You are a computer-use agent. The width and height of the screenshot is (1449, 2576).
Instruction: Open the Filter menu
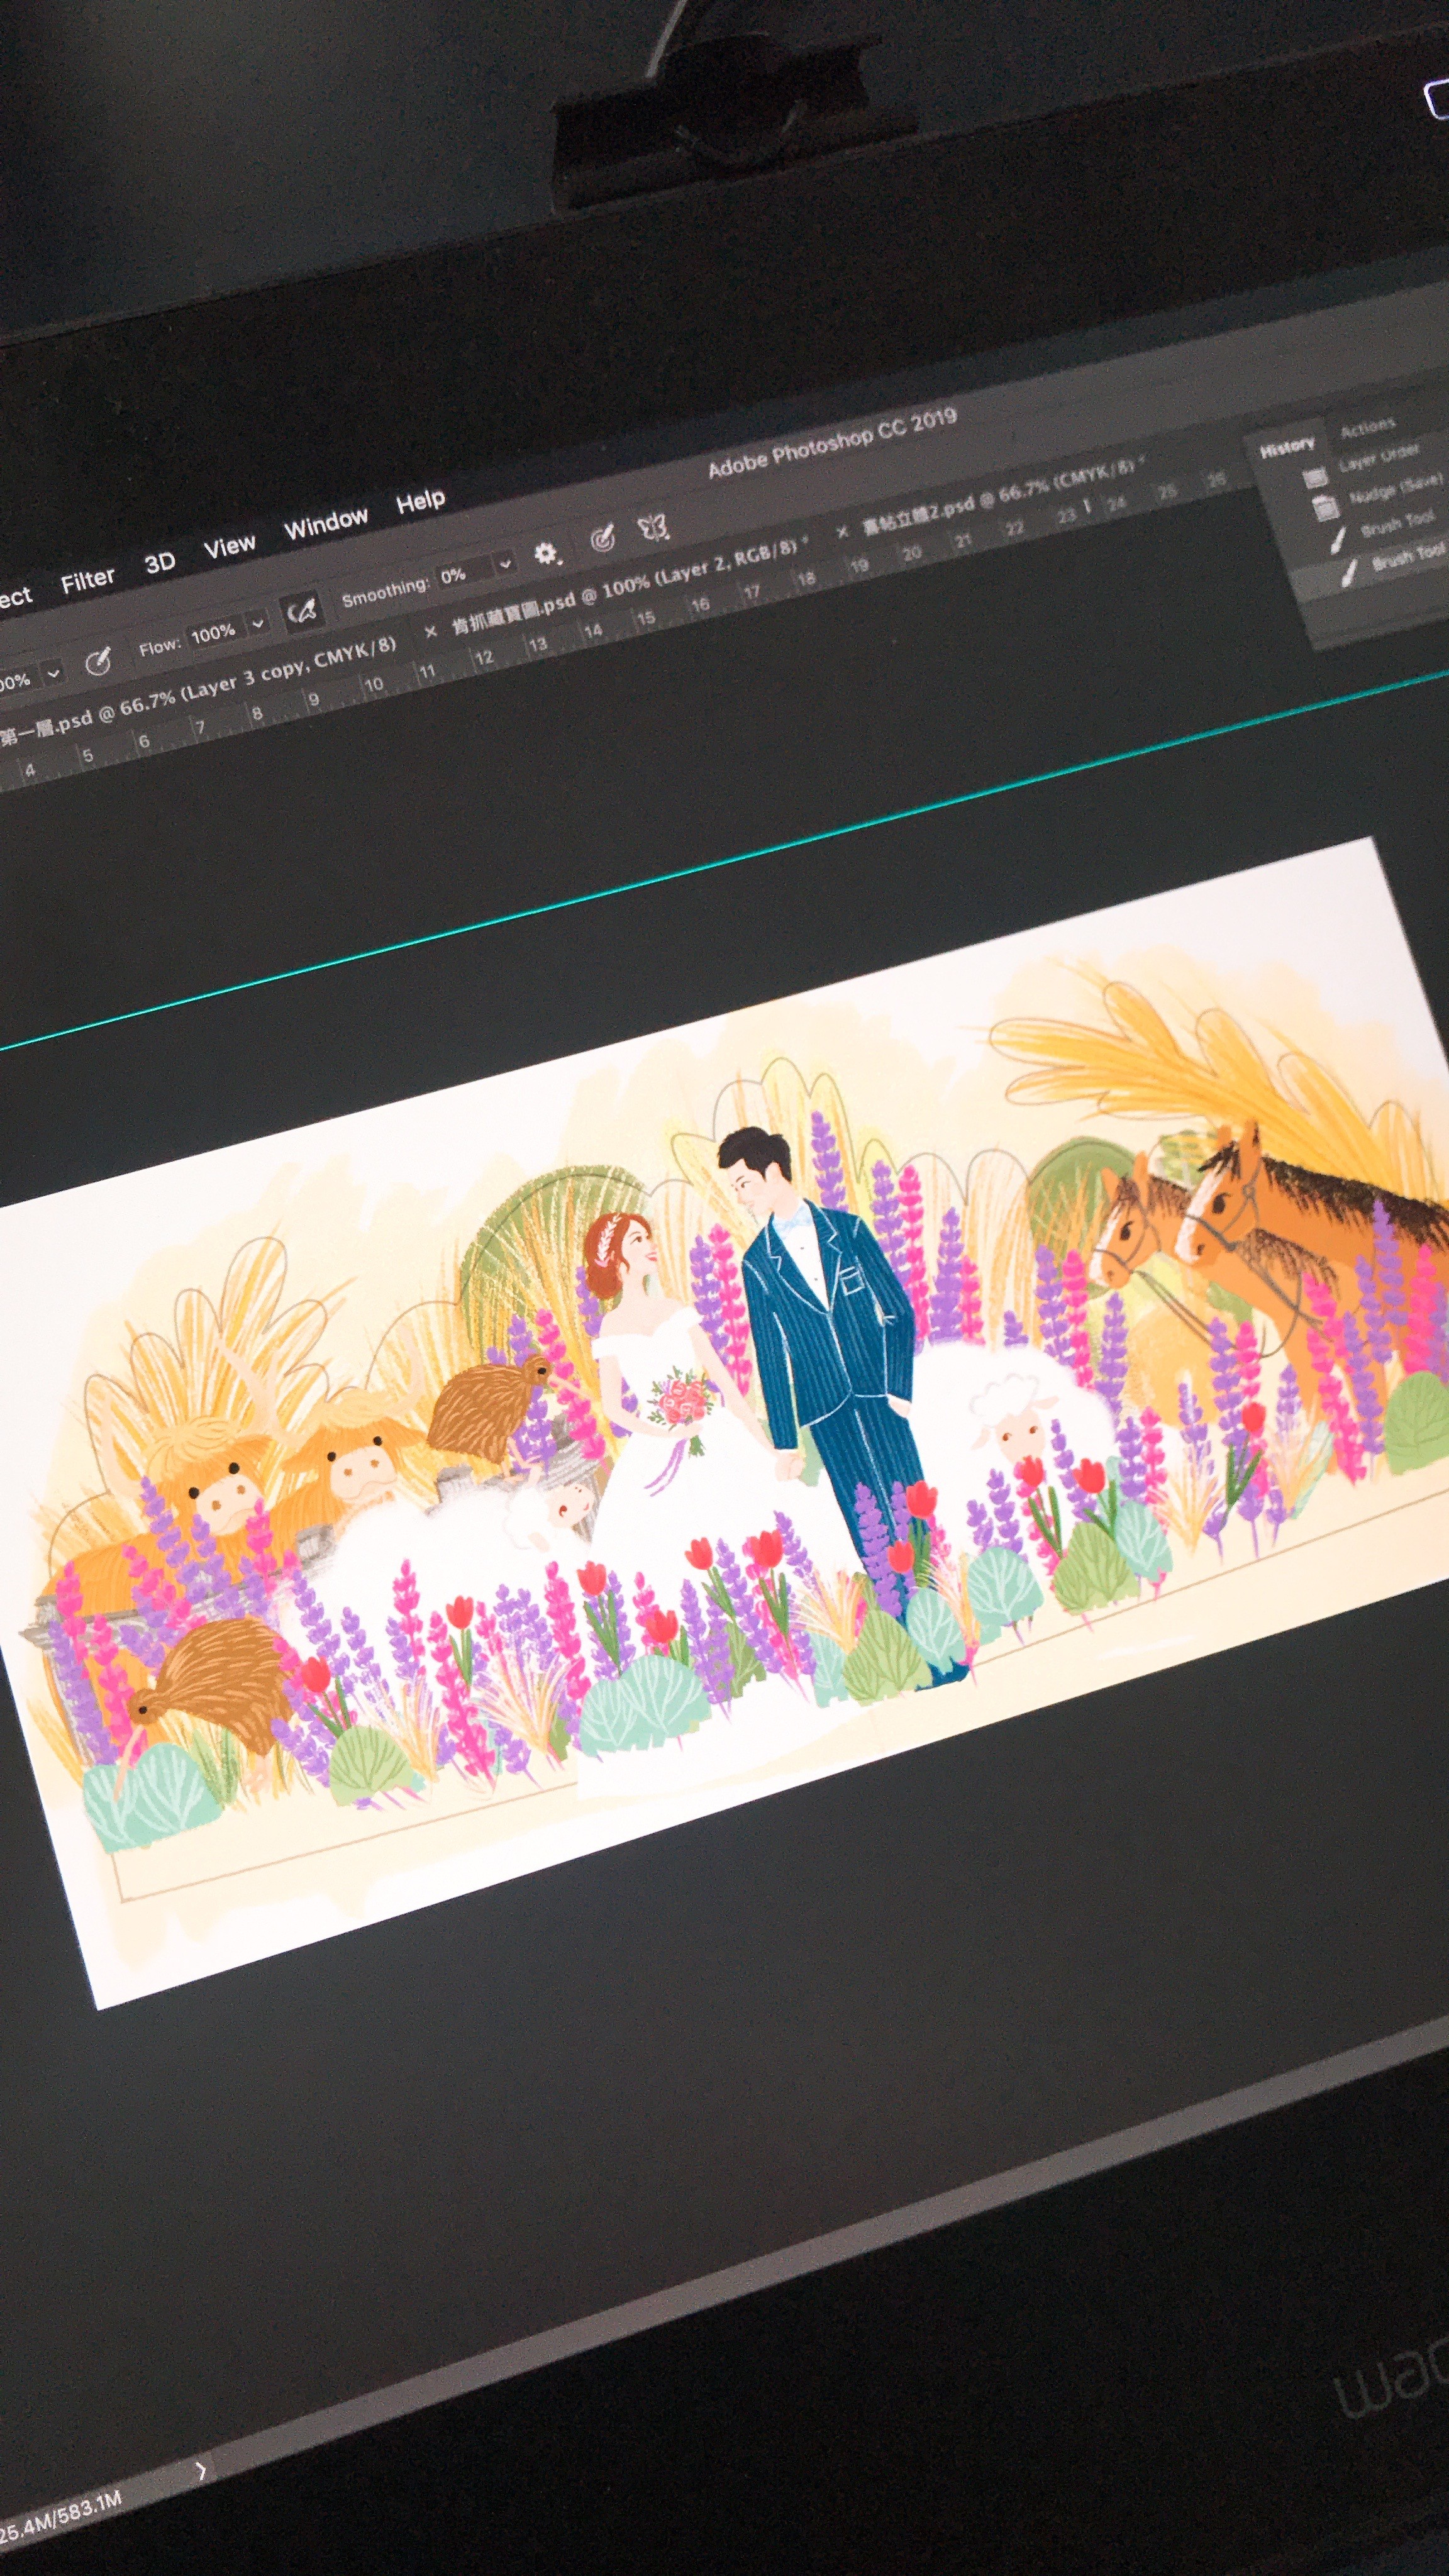tap(88, 580)
